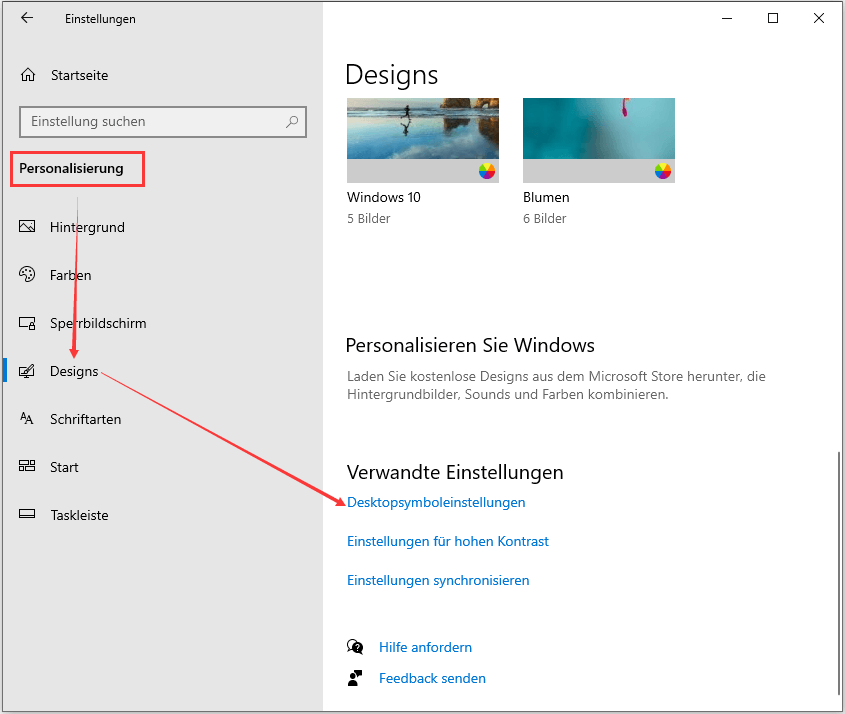Click the search magnifier in the search box

point(291,121)
